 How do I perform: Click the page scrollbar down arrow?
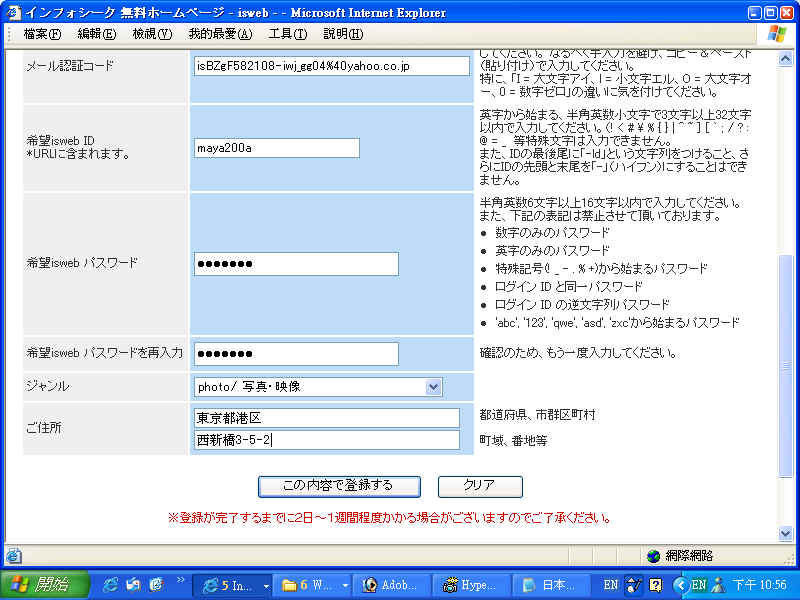click(785, 534)
